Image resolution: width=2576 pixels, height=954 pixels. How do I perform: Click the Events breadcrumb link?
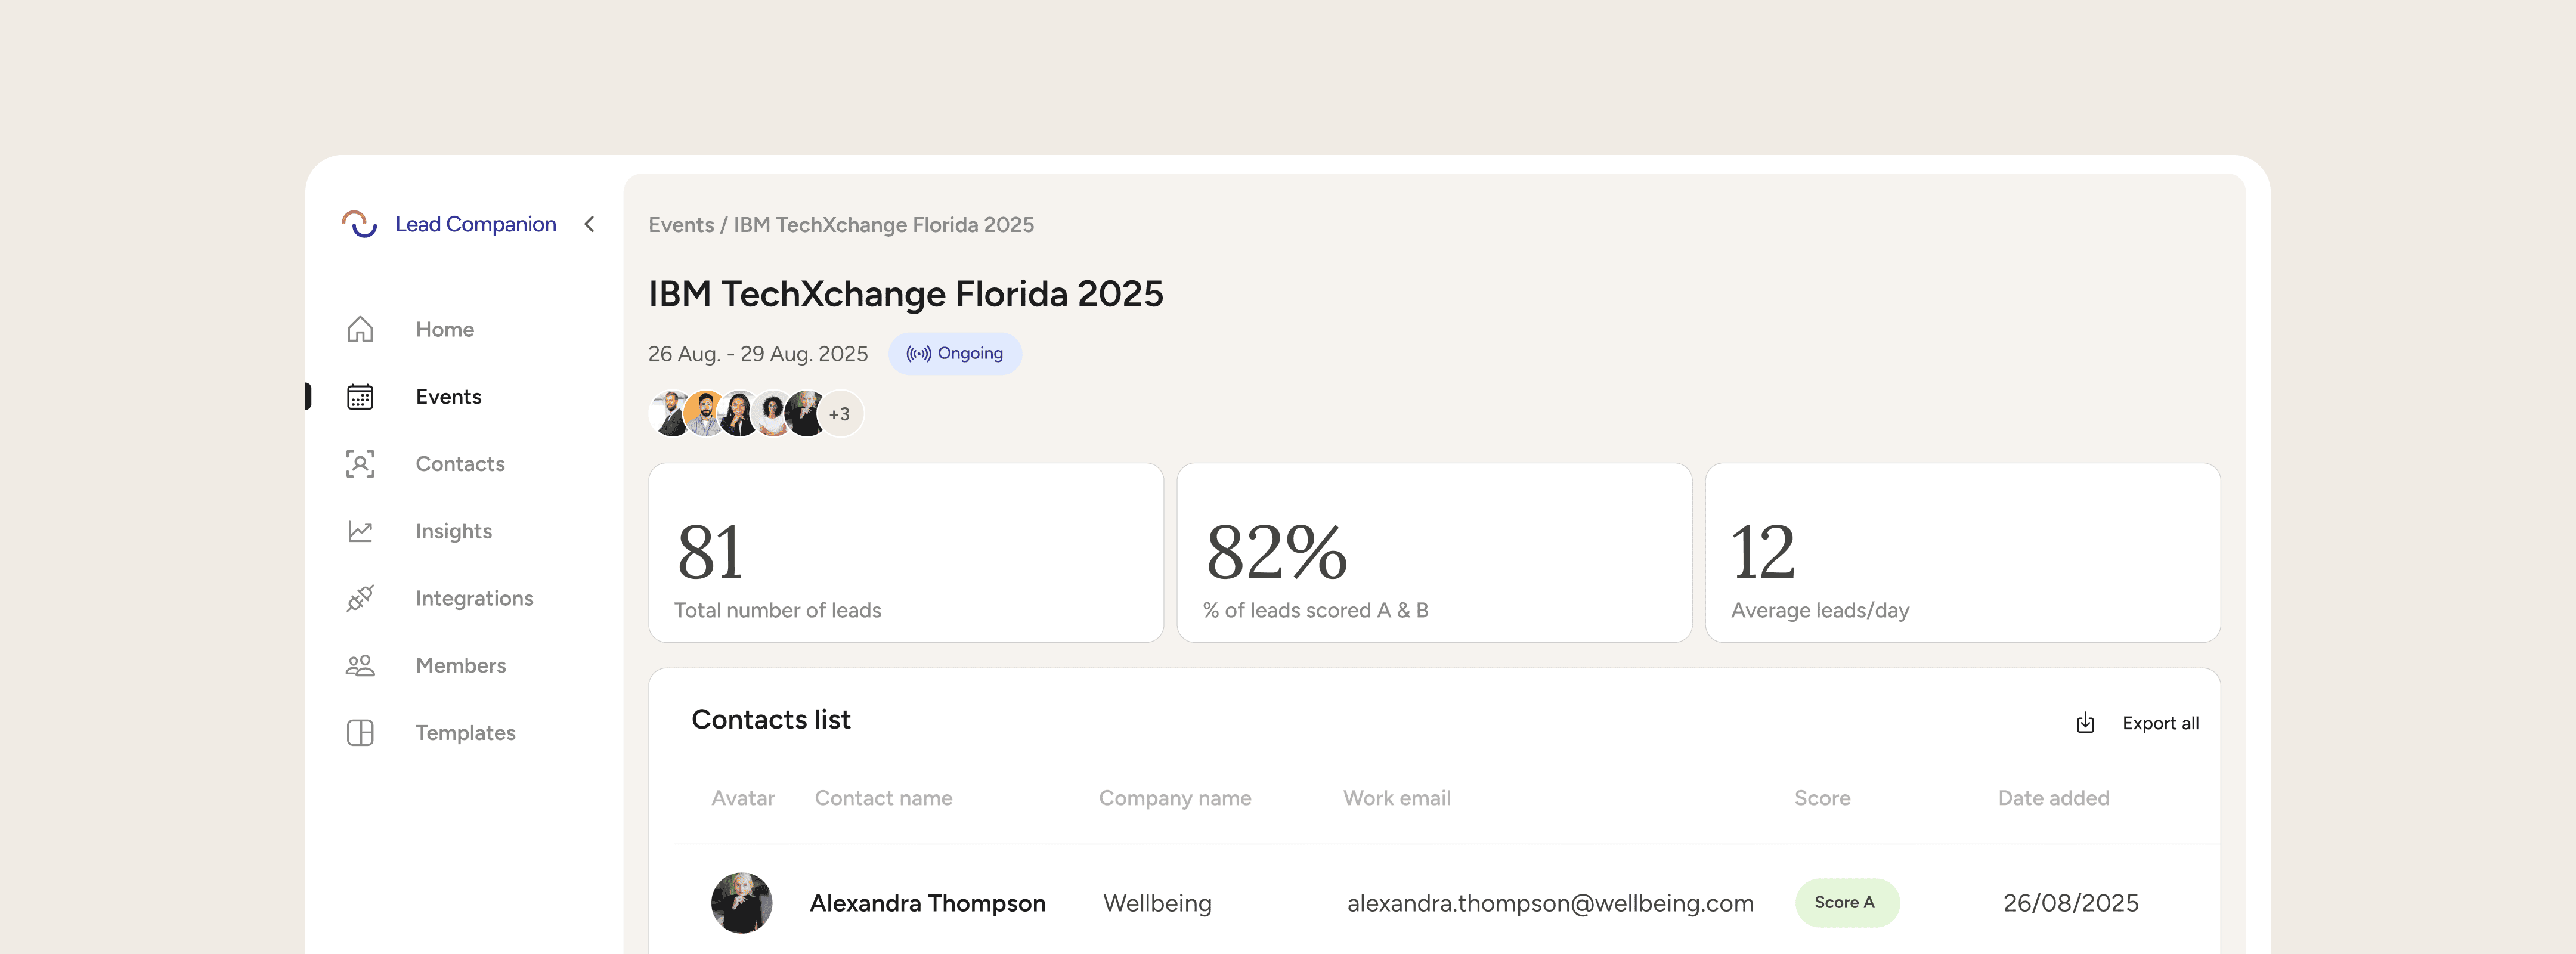[680, 225]
